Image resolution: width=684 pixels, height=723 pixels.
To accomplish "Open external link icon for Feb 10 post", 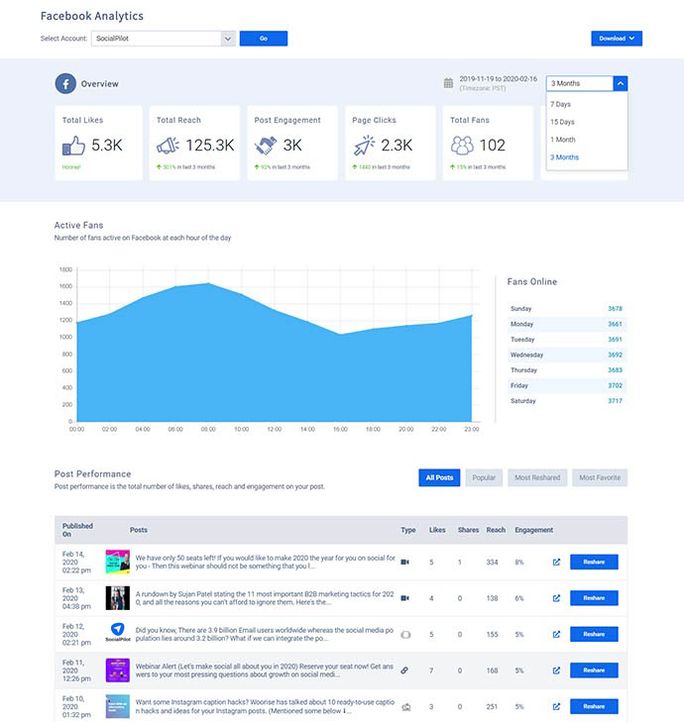I will click(x=556, y=706).
